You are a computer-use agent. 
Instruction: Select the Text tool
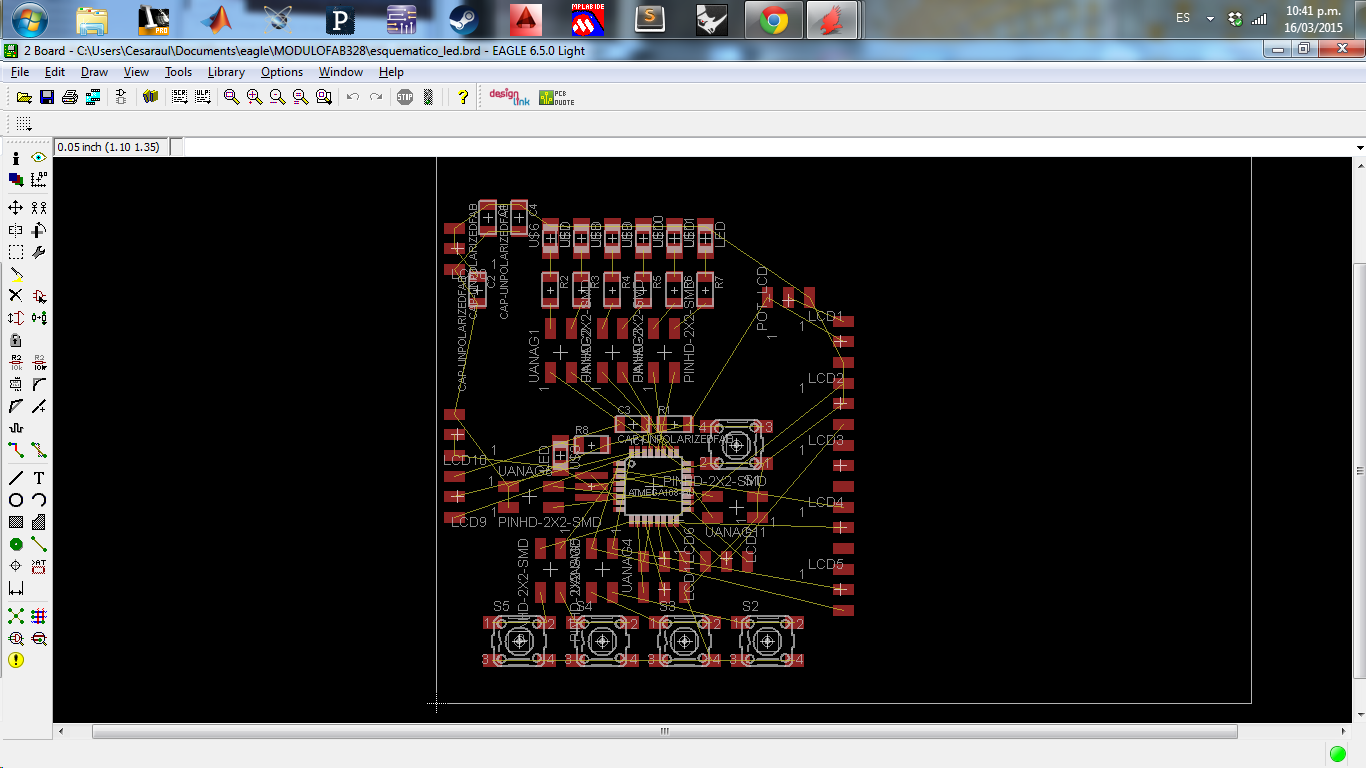coord(39,478)
